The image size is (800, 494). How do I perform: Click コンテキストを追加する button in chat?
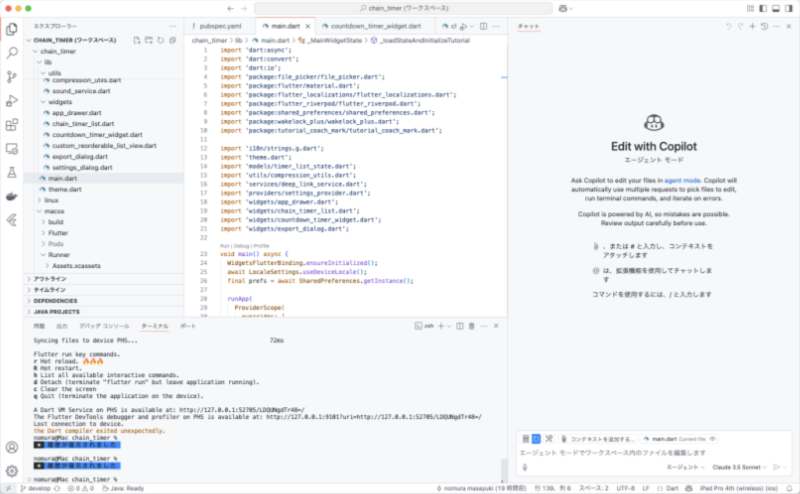click(x=597, y=439)
